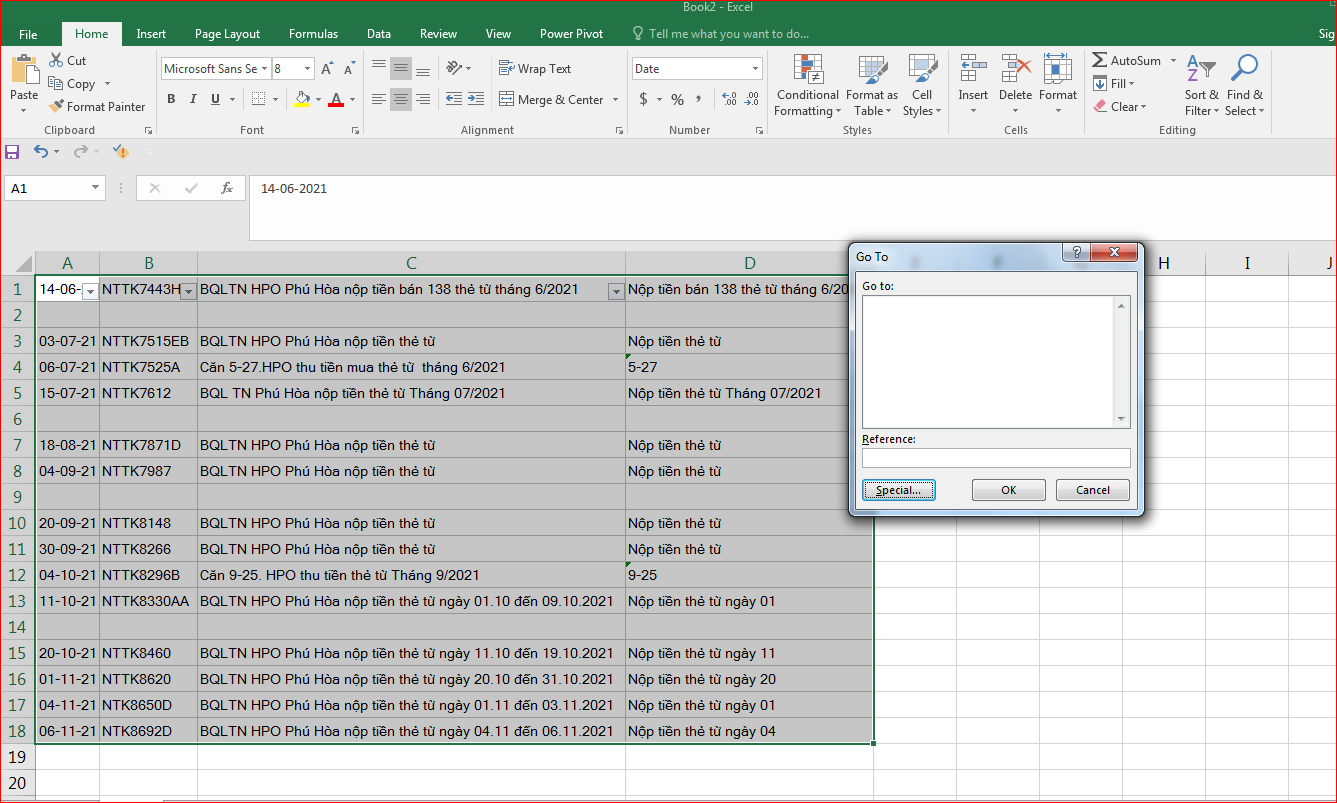Click the Cut scissors icon
The image size is (1337, 803).
click(56, 61)
